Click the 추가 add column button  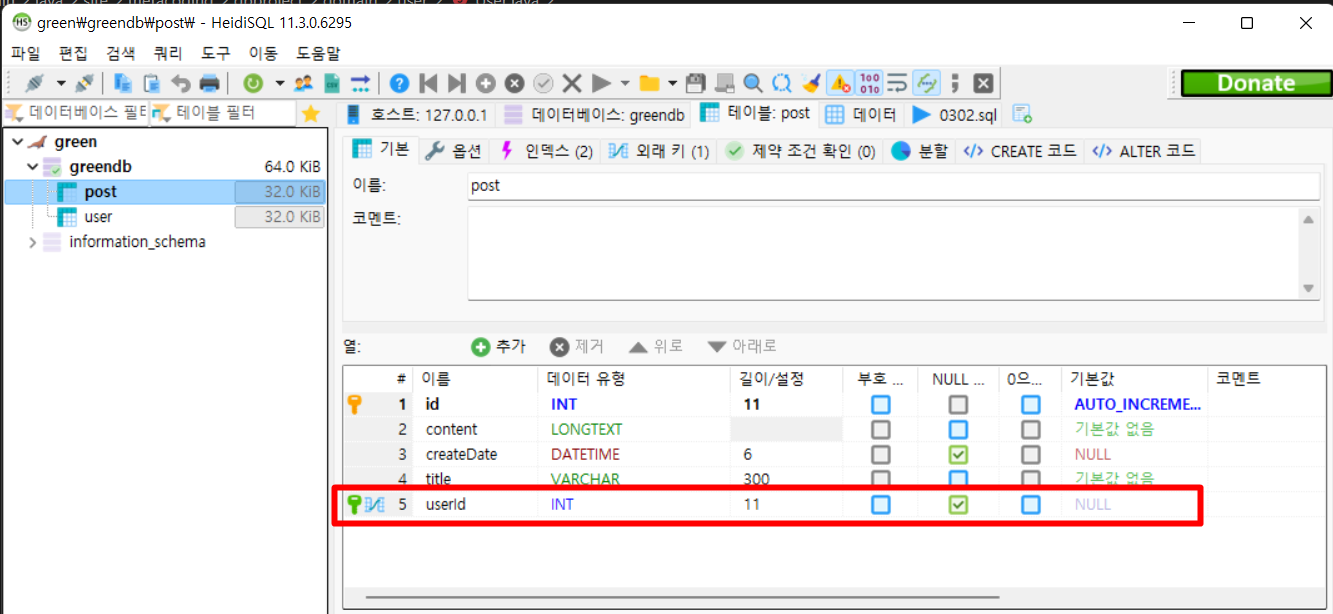[498, 346]
